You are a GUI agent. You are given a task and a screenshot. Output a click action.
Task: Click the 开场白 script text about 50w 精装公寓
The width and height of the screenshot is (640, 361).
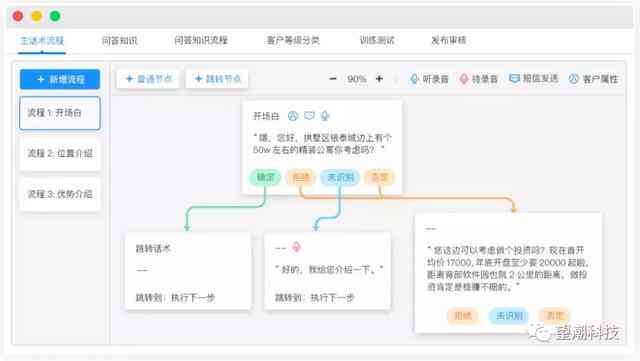[x=322, y=144]
